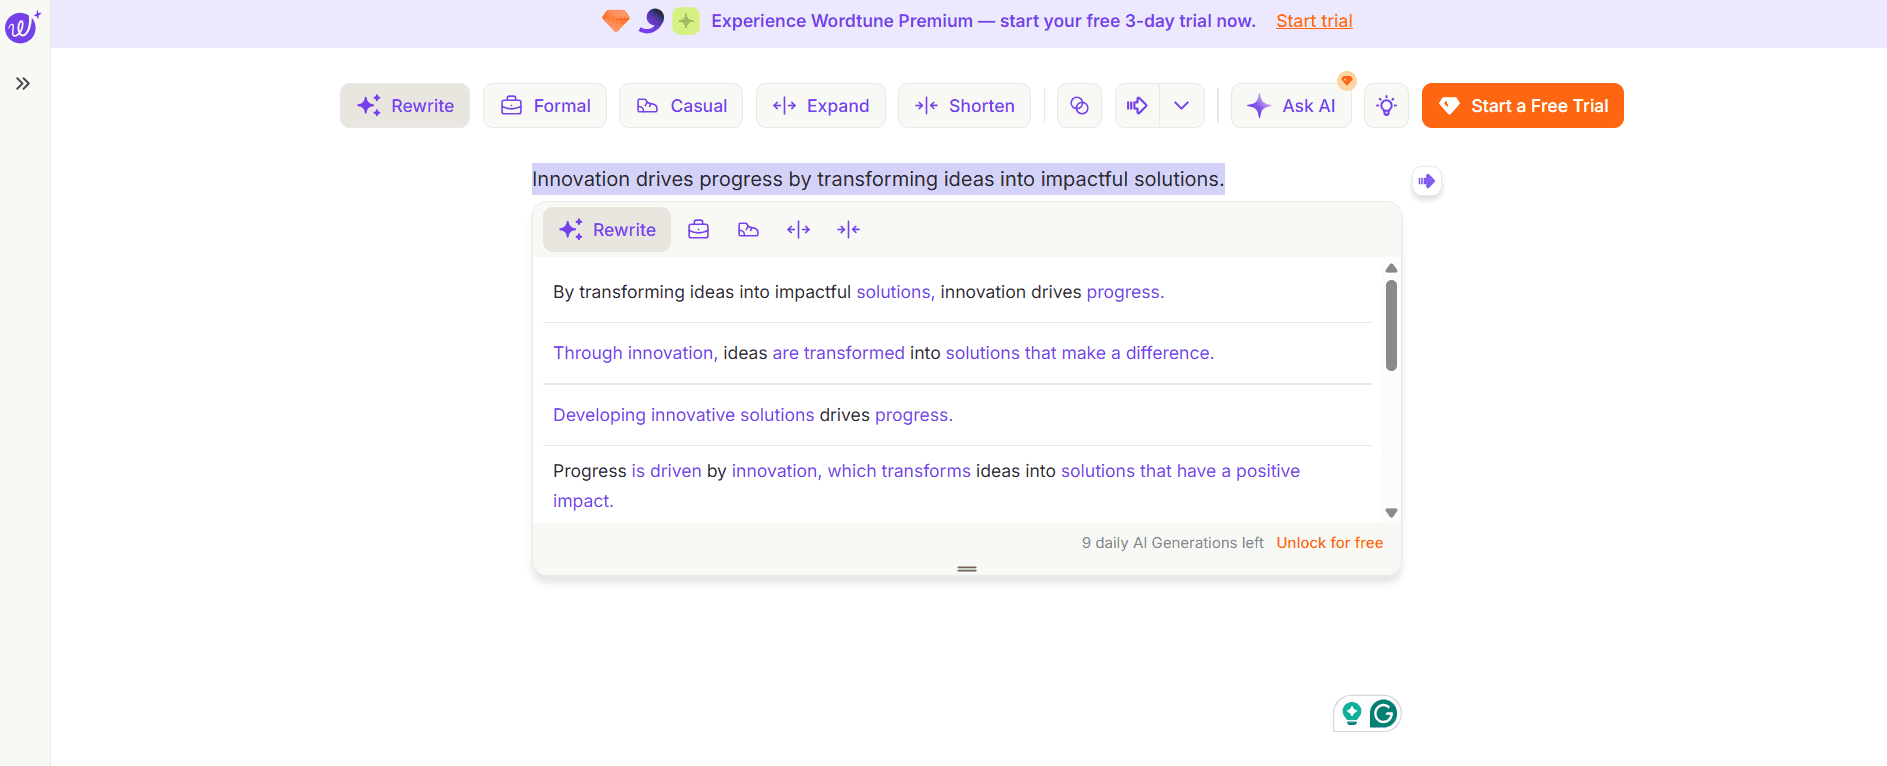Choose the Casual tone button
This screenshot has width=1887, height=766.
point(681,106)
